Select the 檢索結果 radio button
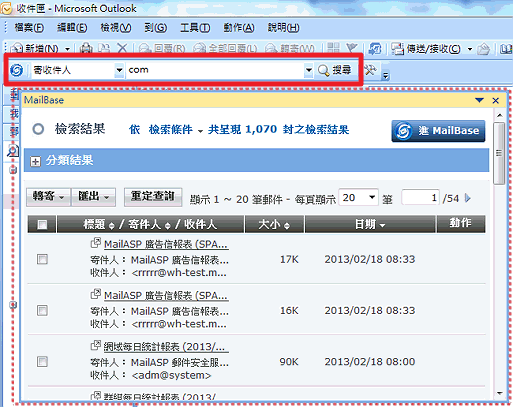Image resolution: width=513 pixels, height=407 pixels. tap(38, 129)
